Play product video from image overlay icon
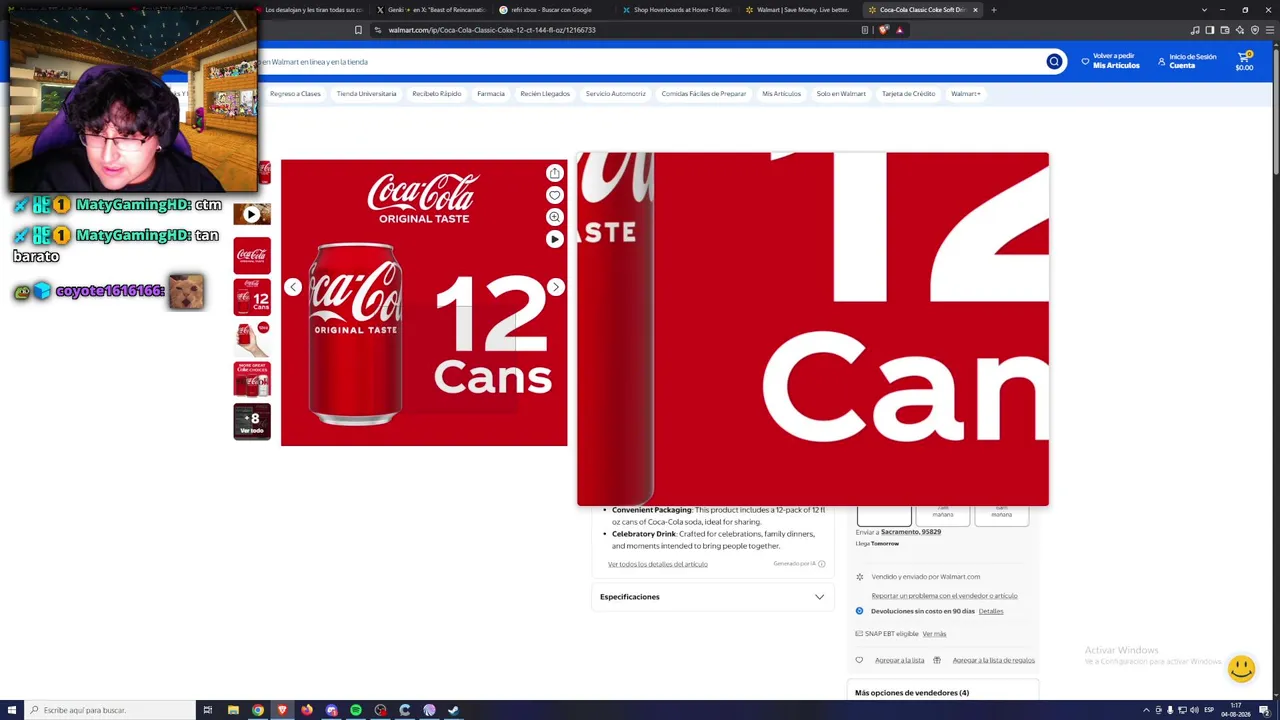Viewport: 1280px width, 720px height. coord(555,239)
